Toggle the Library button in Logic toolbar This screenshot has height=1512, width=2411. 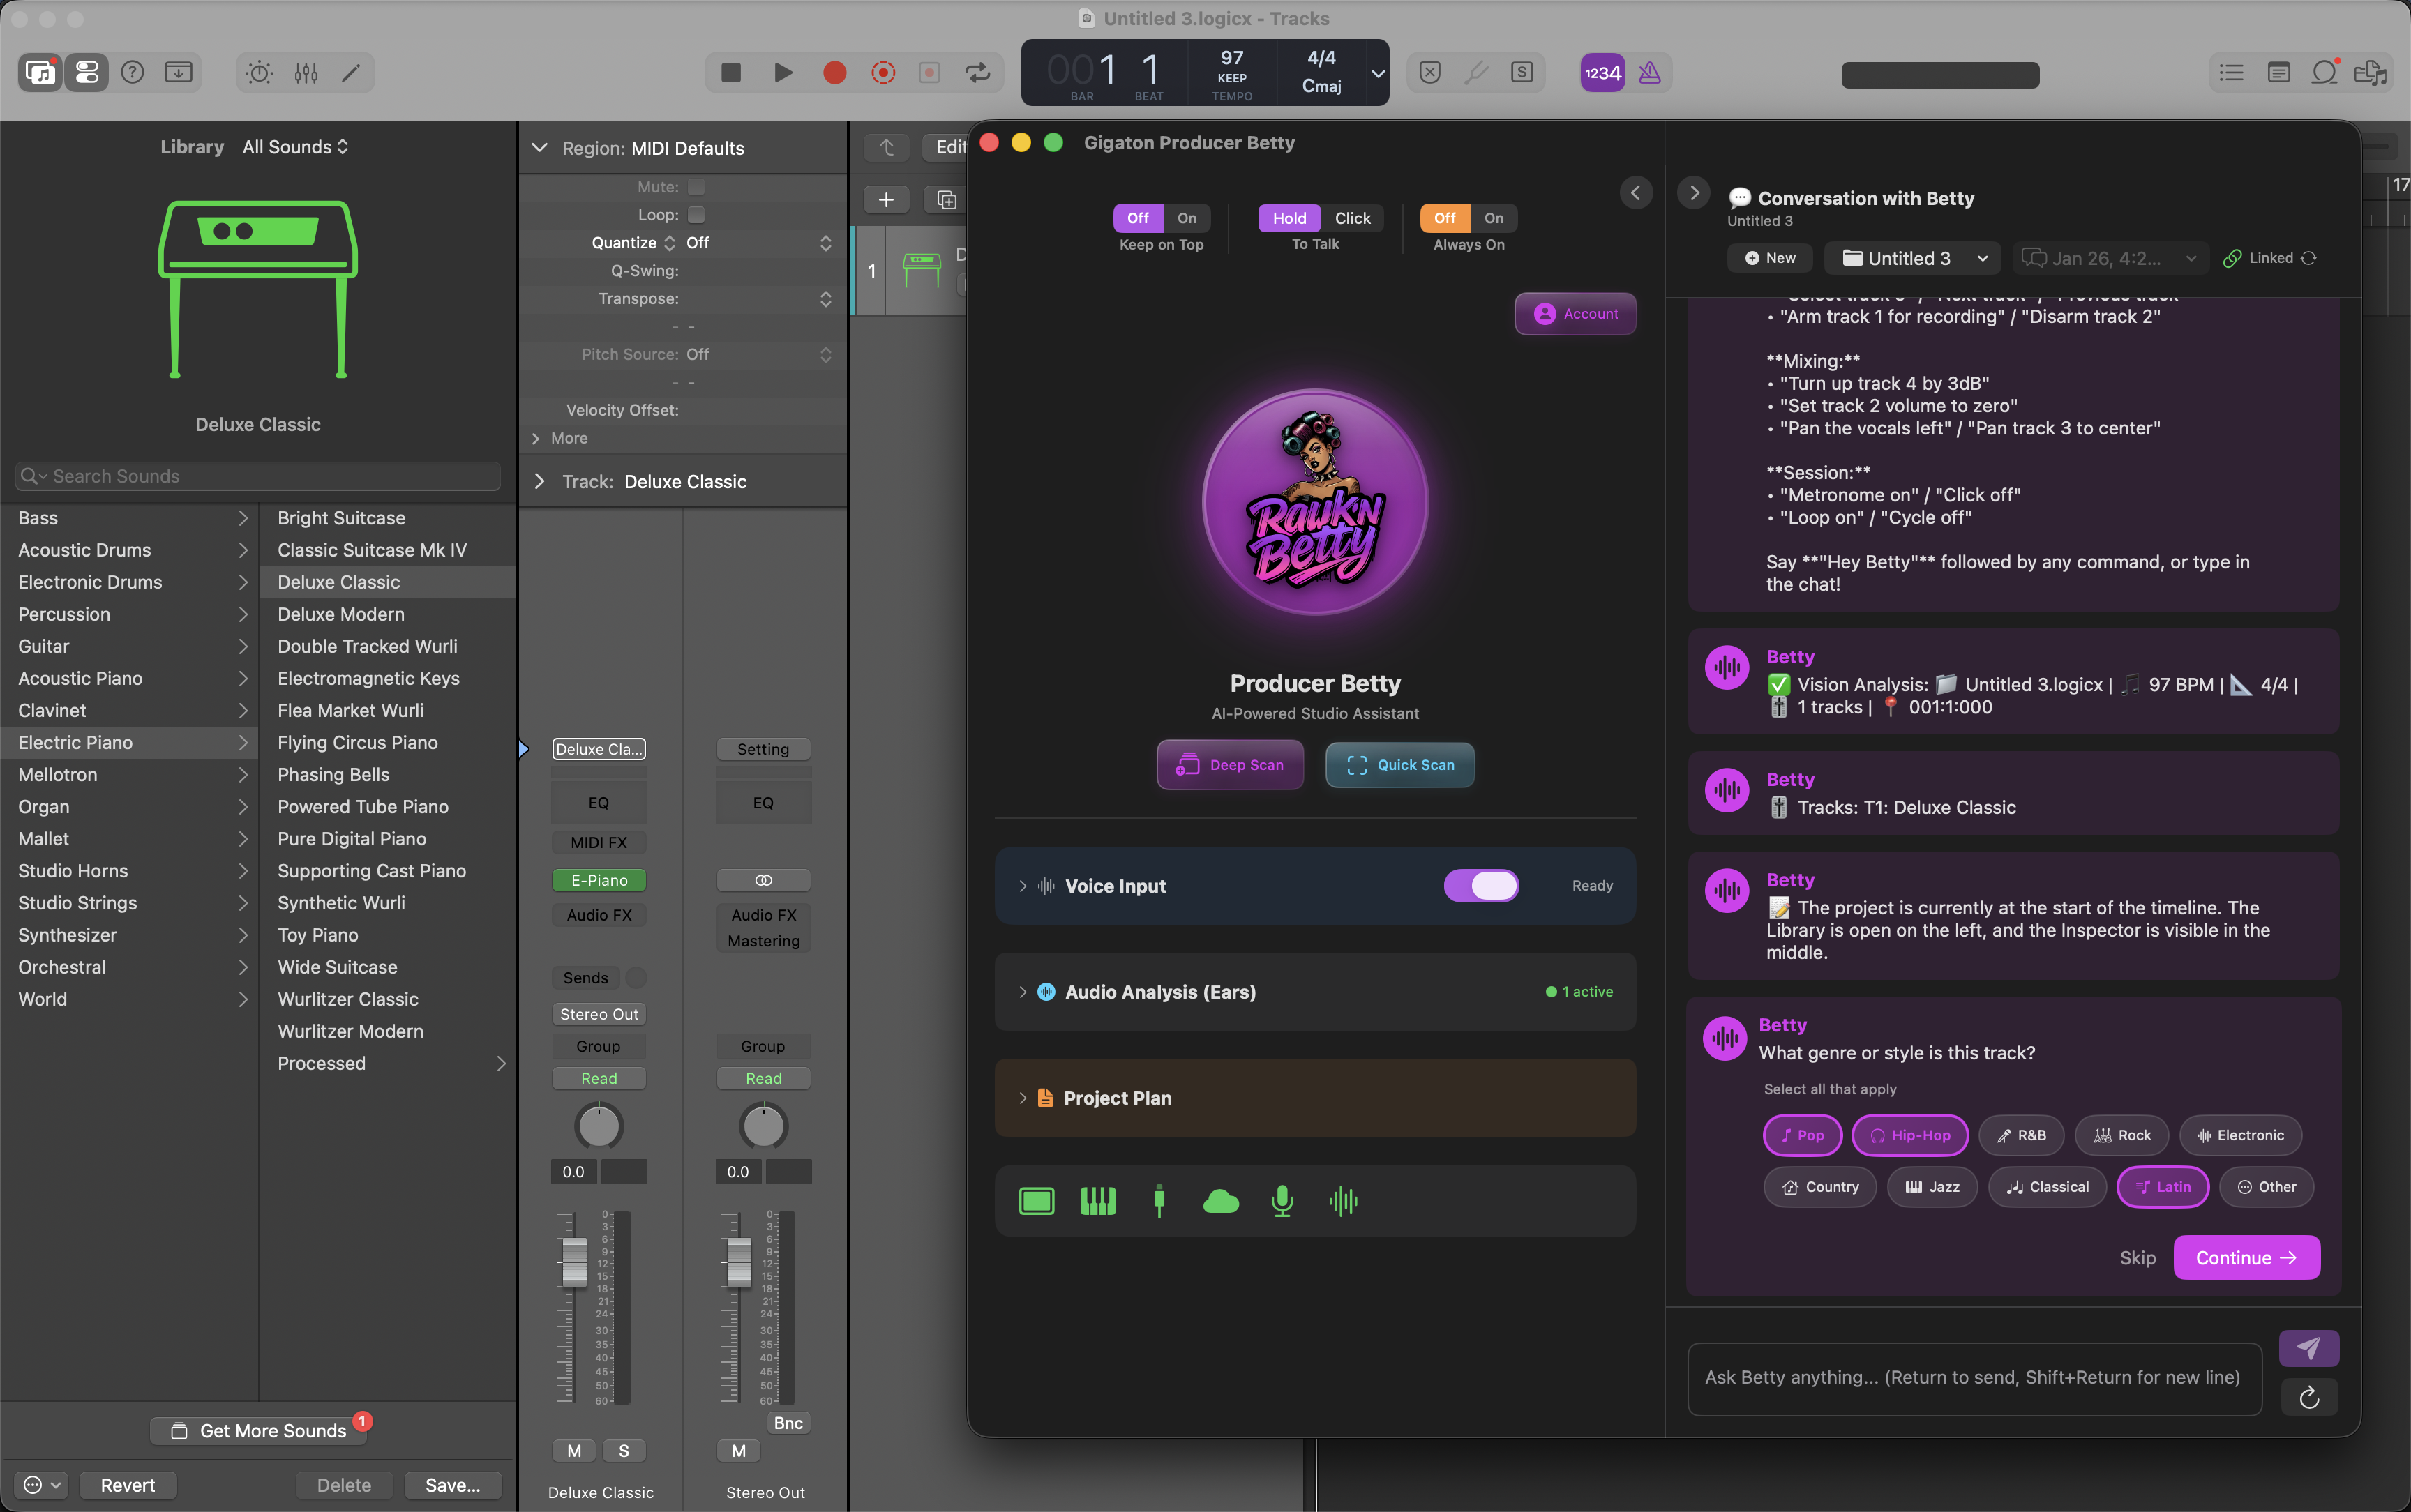coord(41,72)
